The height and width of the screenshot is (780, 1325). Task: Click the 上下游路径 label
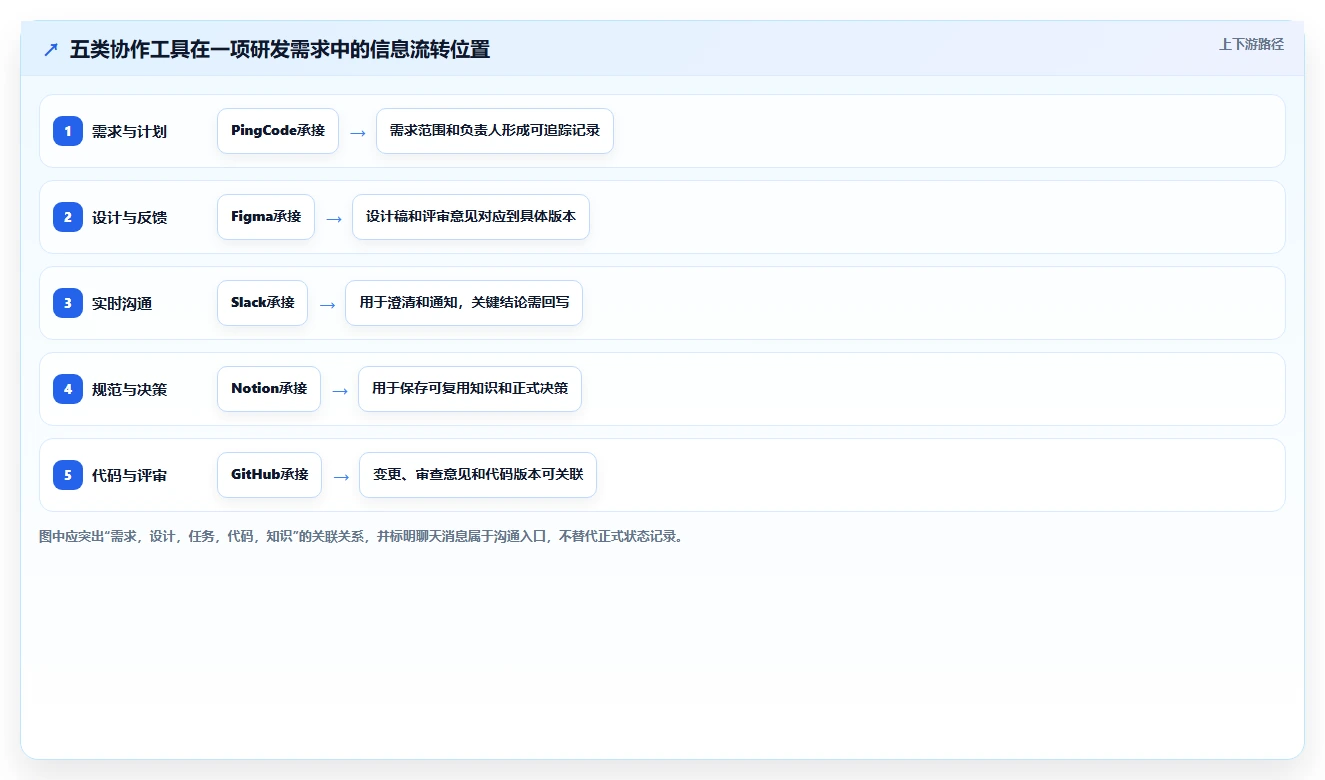pyautogui.click(x=1251, y=44)
